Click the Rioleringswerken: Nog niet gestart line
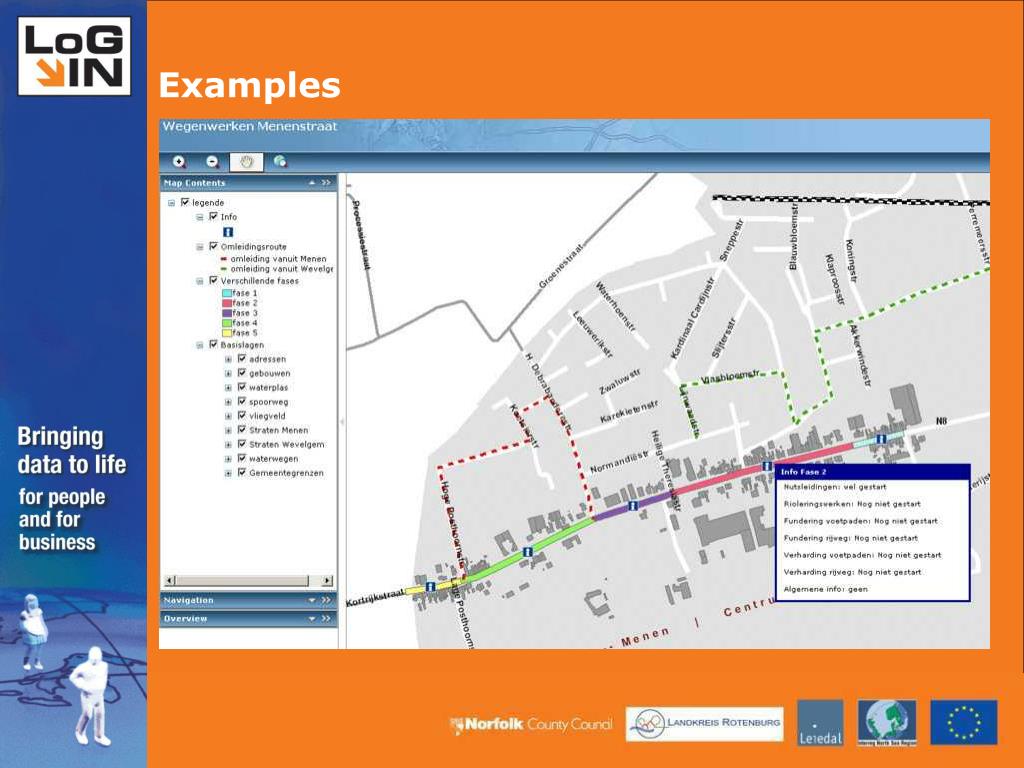This screenshot has width=1024, height=768. click(x=852, y=504)
